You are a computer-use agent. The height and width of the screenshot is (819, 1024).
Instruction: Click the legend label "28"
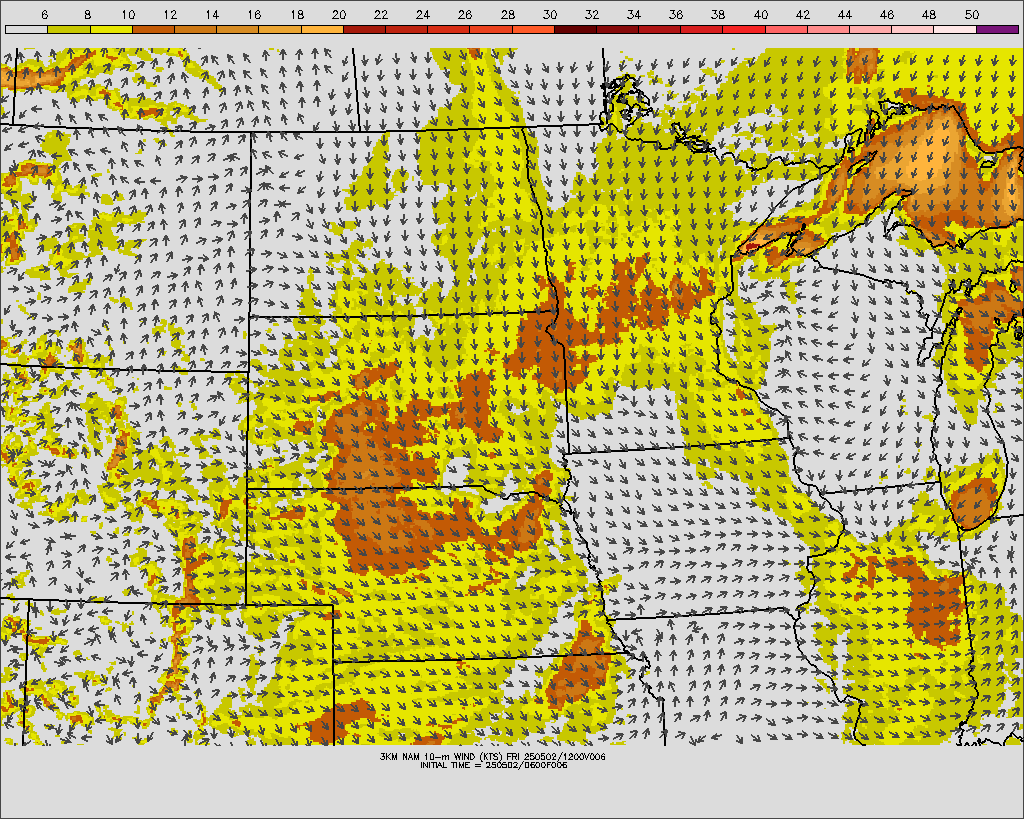point(507,14)
